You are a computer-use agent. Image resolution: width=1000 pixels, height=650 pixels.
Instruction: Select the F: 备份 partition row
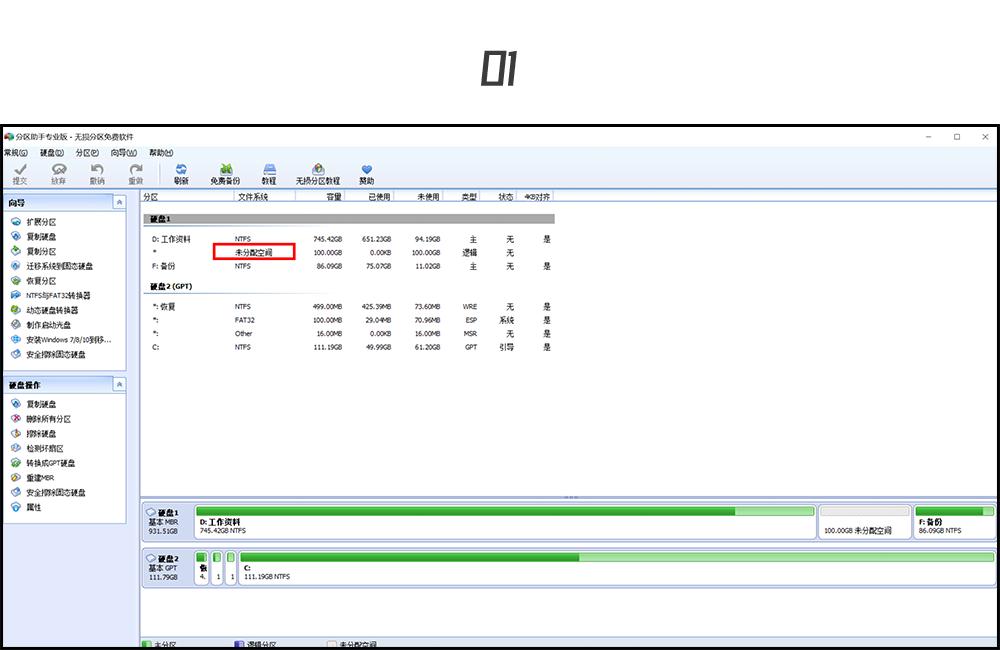coord(349,266)
